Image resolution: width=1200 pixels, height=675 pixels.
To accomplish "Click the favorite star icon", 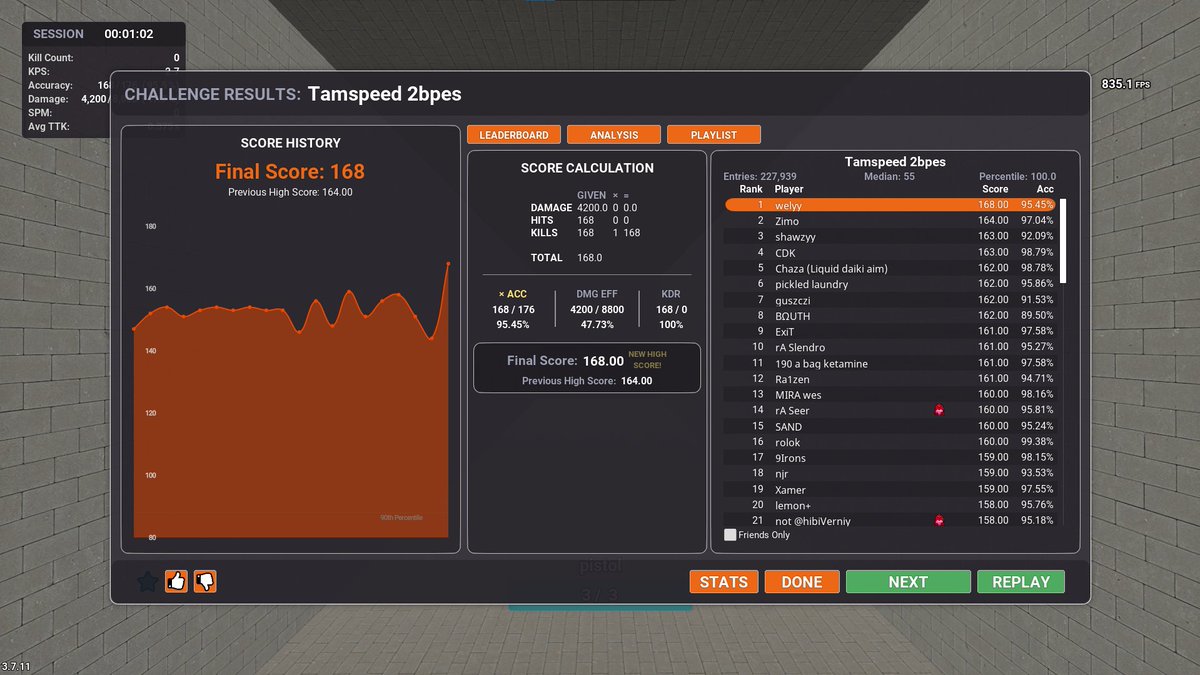I will (x=147, y=581).
